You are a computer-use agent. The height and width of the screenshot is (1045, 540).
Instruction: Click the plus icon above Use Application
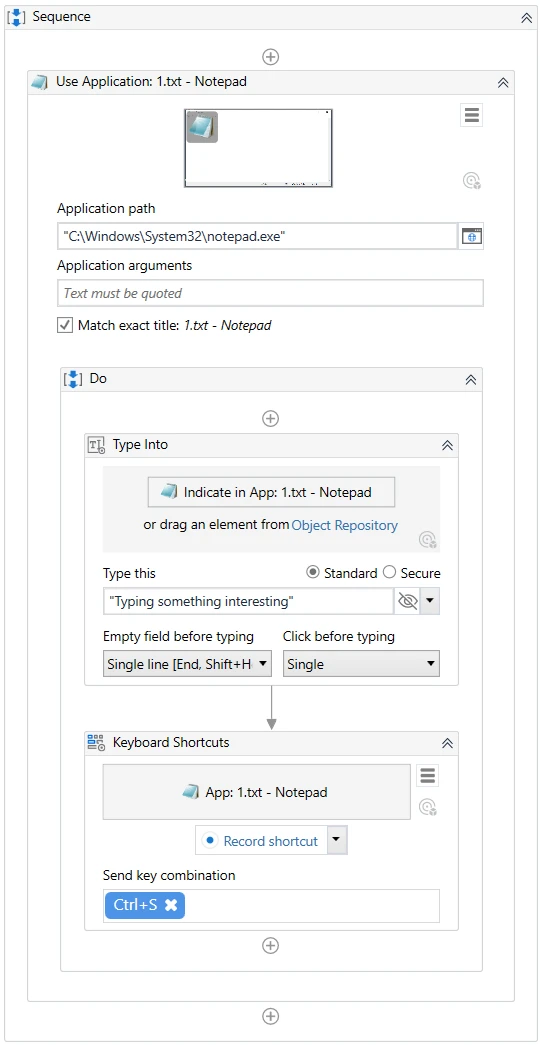tap(270, 57)
